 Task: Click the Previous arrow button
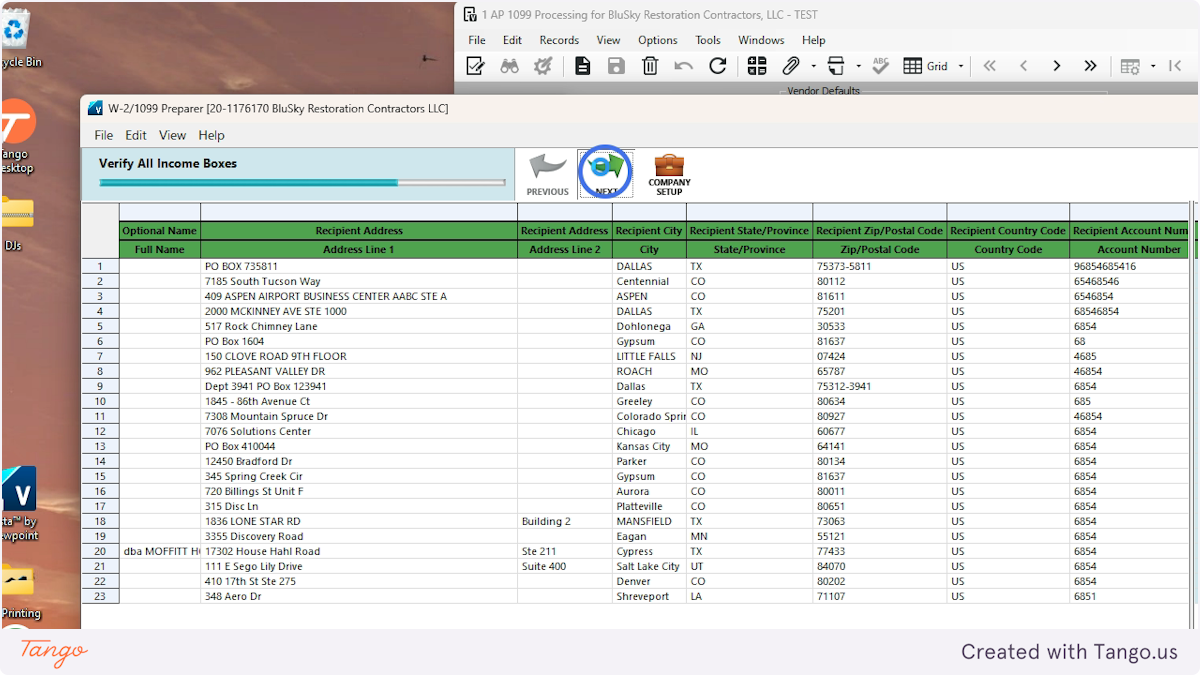(547, 175)
